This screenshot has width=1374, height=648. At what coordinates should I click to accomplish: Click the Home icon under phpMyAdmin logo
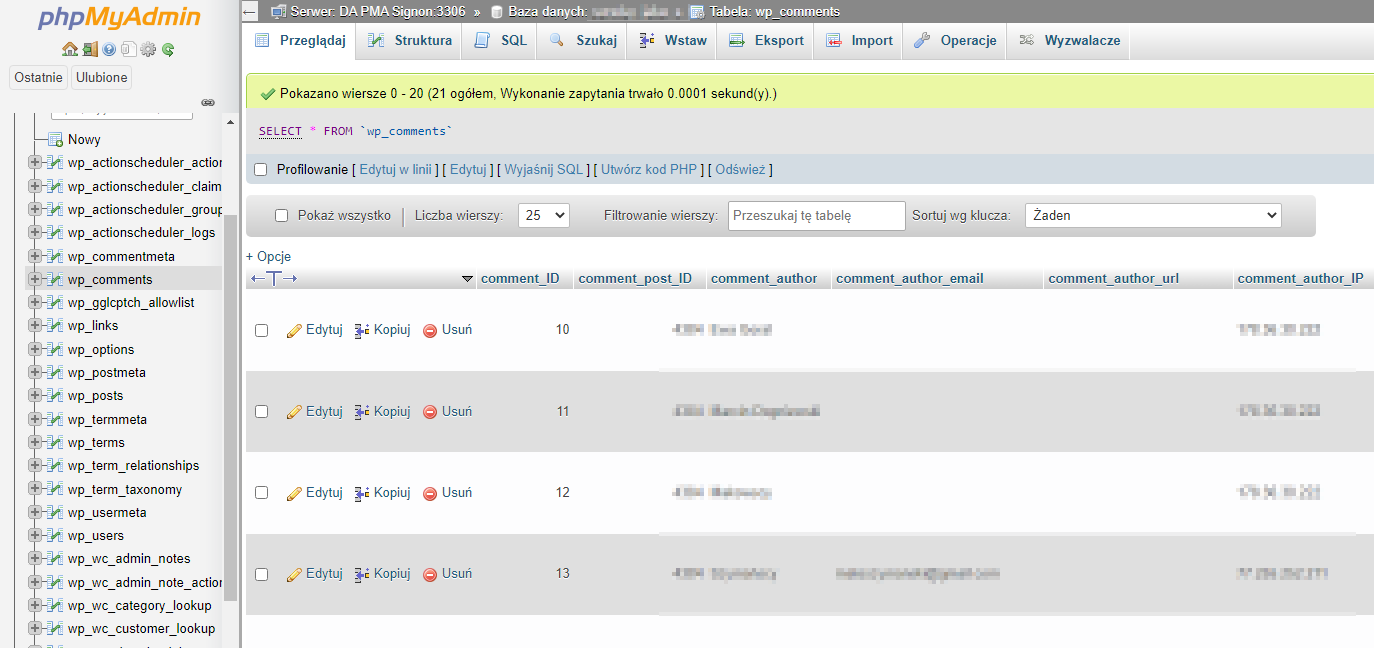click(69, 49)
